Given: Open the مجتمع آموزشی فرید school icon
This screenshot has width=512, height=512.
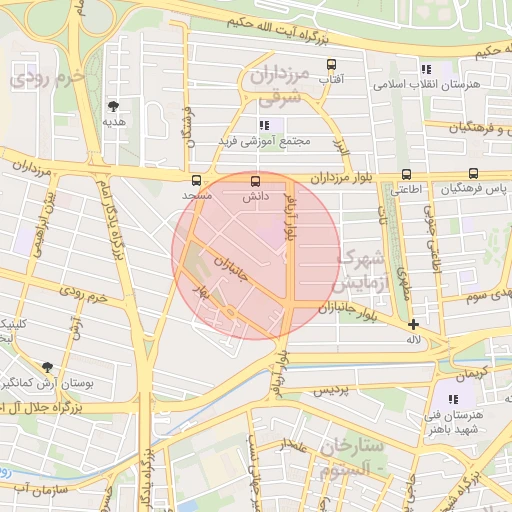Looking at the screenshot, I should click(x=264, y=126).
